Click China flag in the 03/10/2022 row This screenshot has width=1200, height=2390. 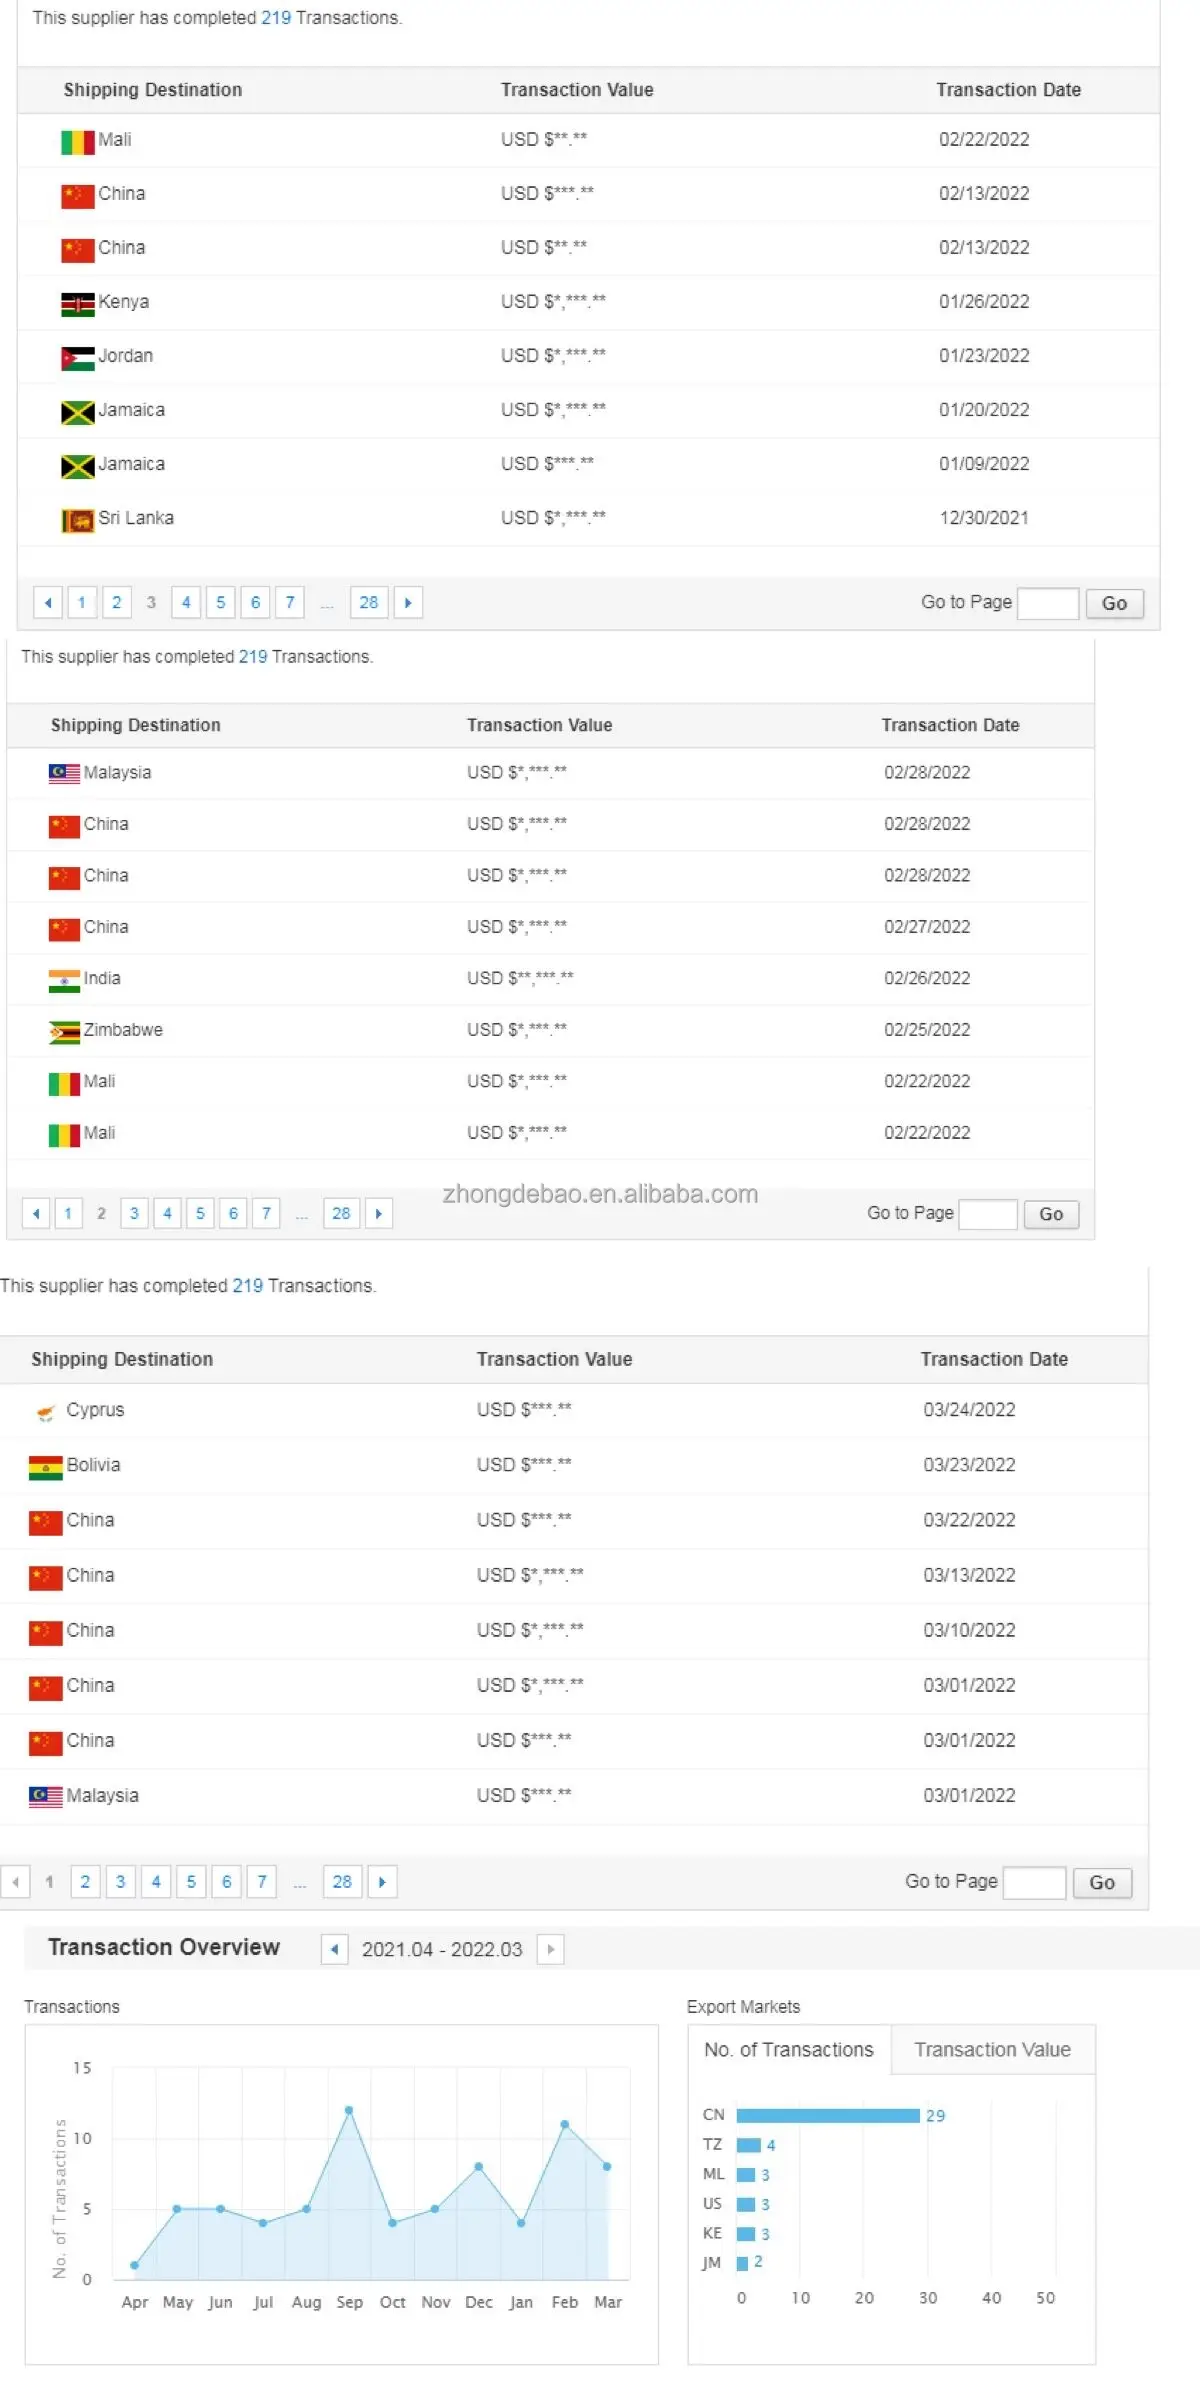pos(46,1632)
